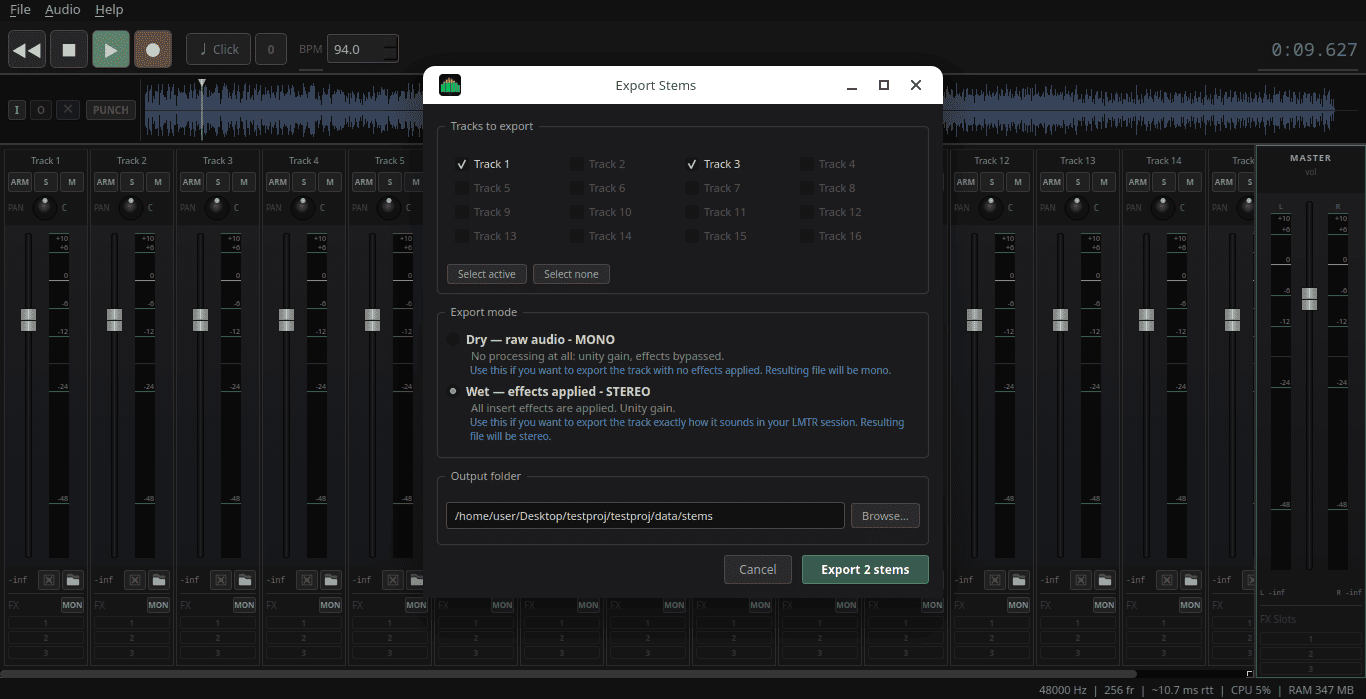Toggle the metronome Click button
This screenshot has width=1366, height=699.
(218, 49)
